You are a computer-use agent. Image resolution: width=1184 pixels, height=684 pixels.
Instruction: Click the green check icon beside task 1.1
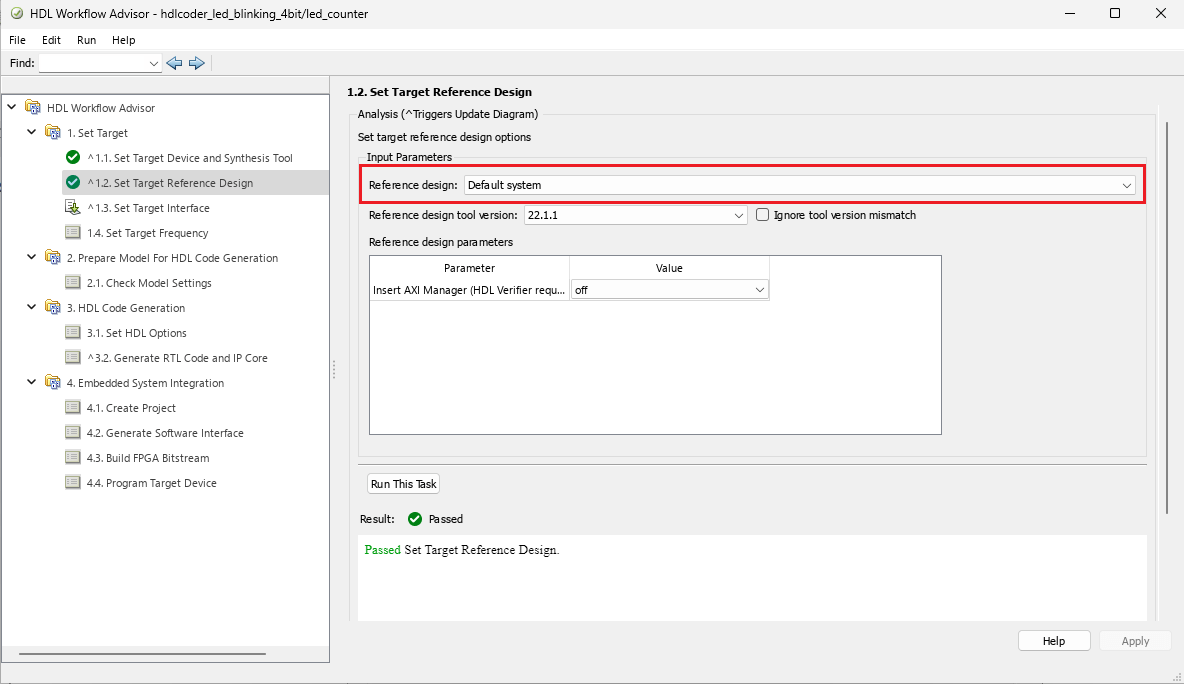click(x=73, y=158)
